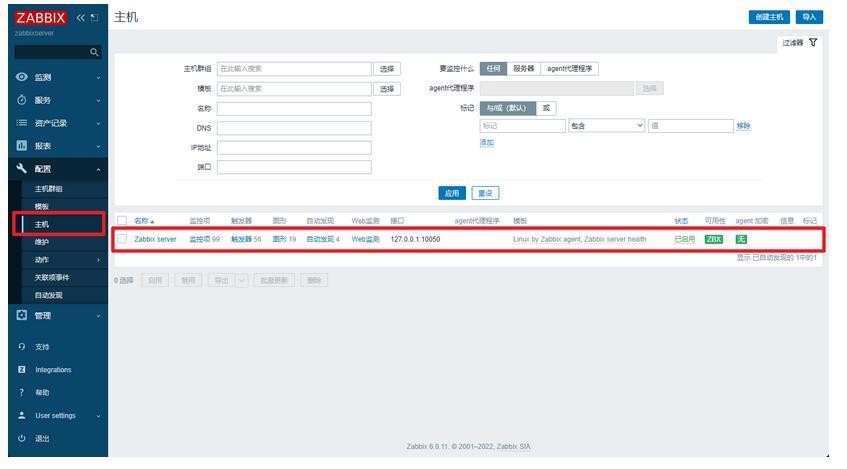Click the 已启用 status link
847x469 pixels.
(x=684, y=239)
